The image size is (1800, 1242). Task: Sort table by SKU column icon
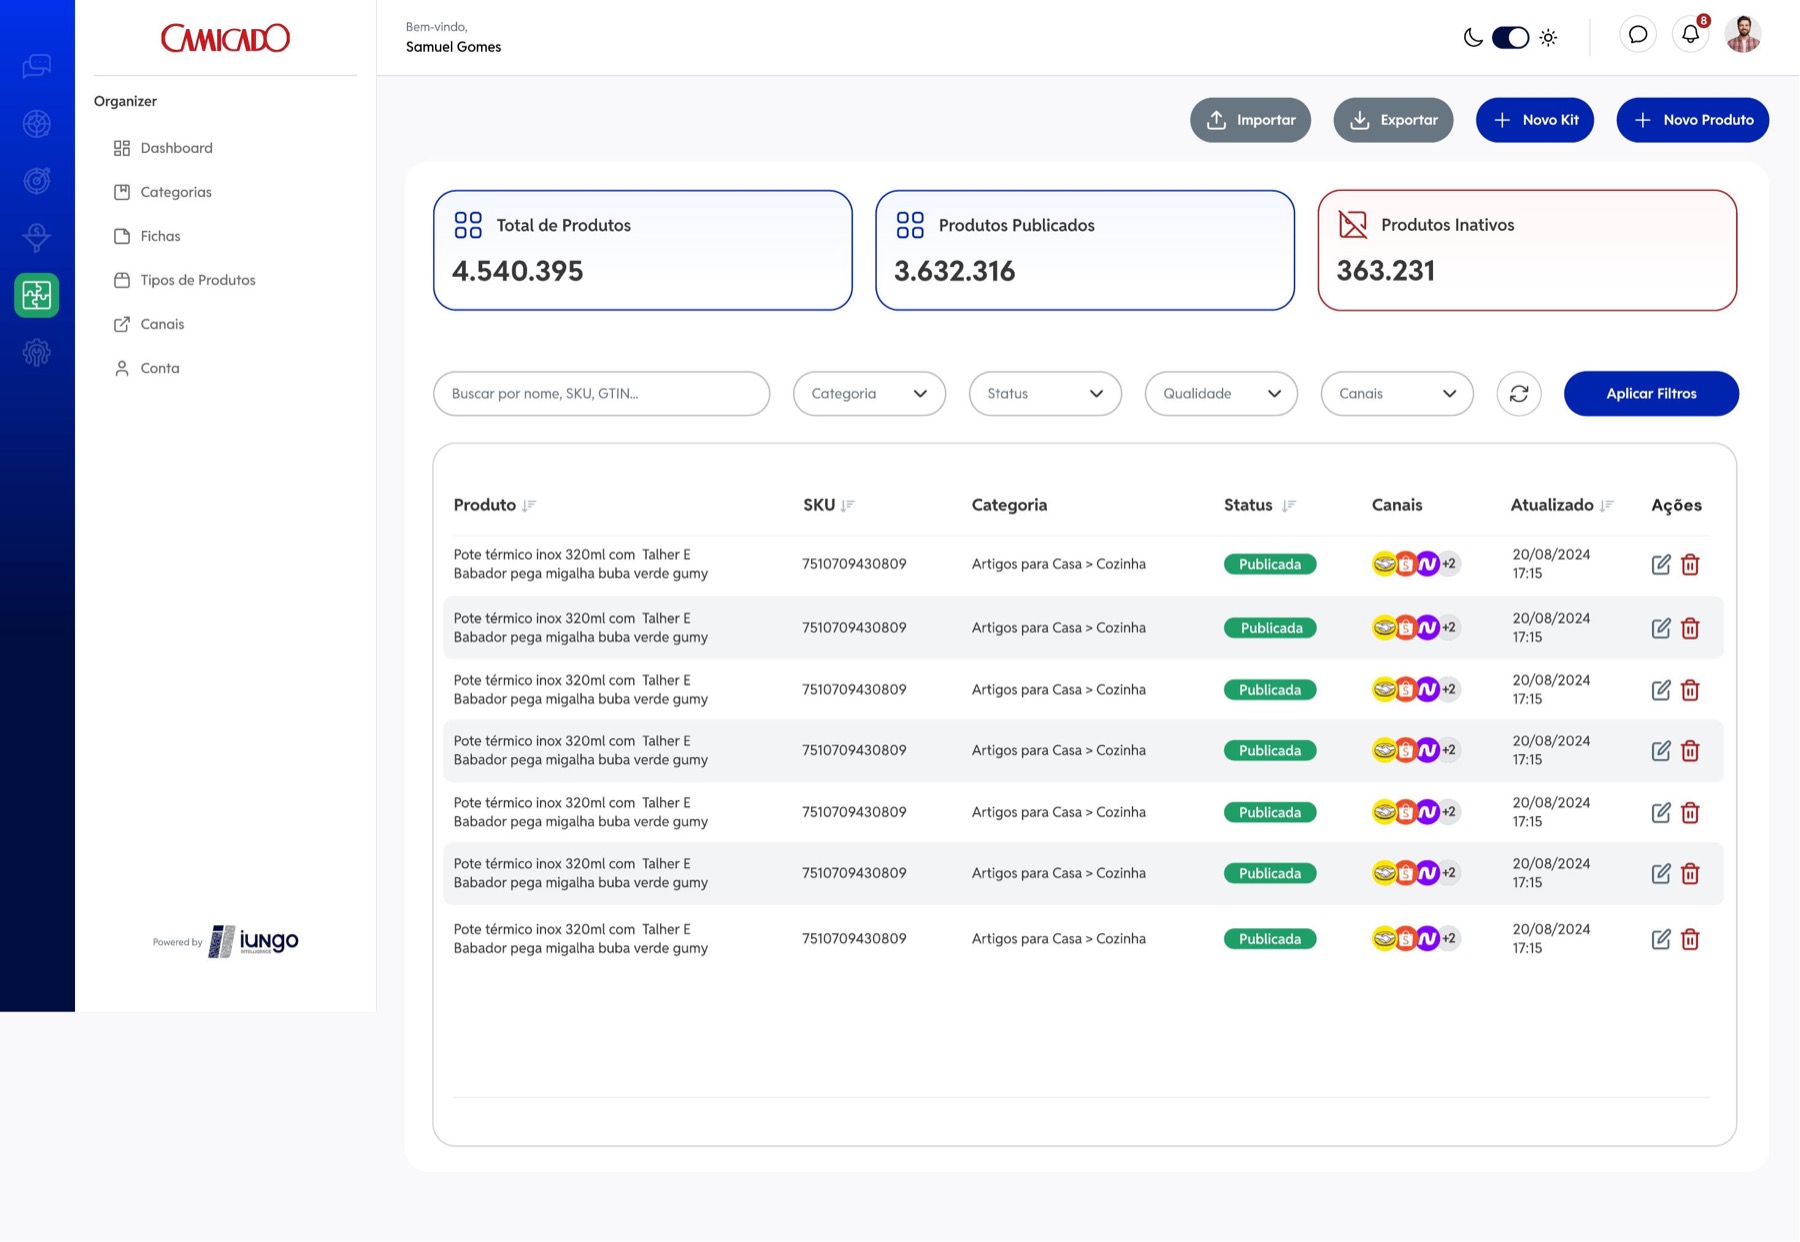pyautogui.click(x=848, y=506)
